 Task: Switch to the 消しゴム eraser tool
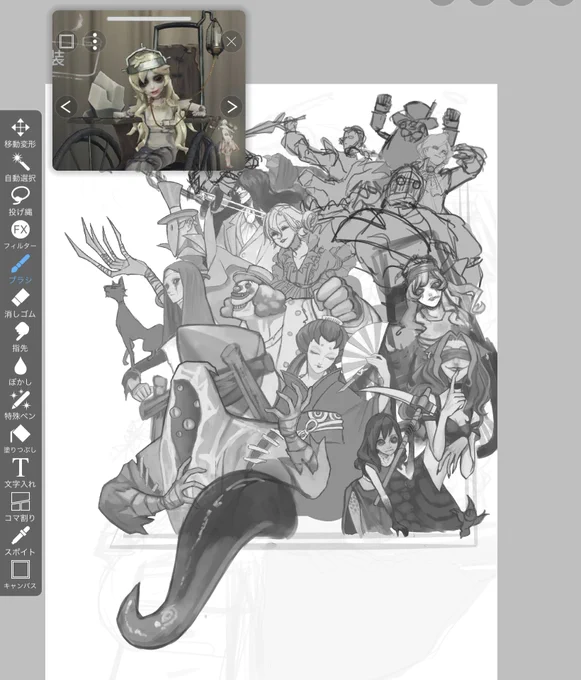(x=20, y=303)
